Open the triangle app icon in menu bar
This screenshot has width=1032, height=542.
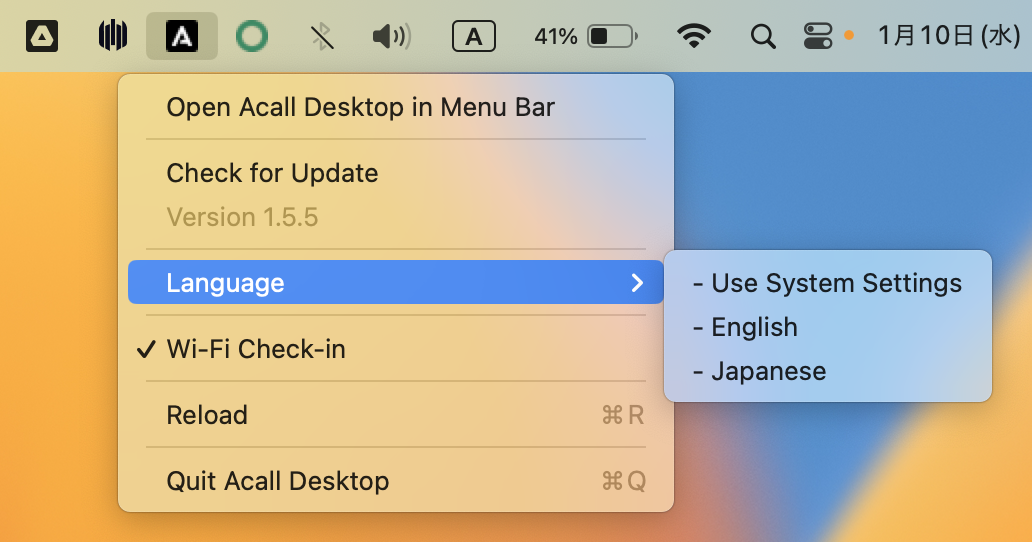pos(42,36)
